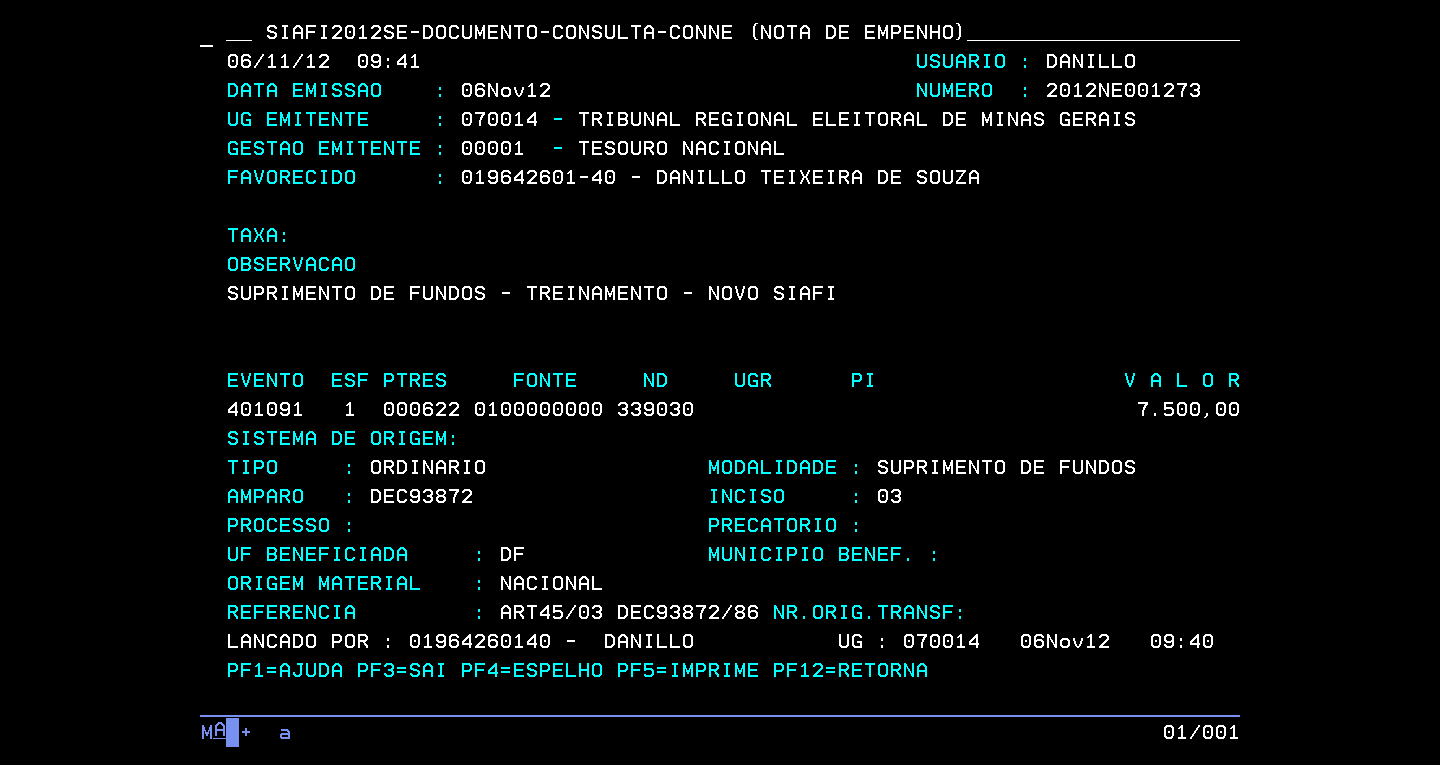Click CPF 019642601-40 in FAVORECIDO

coord(538,178)
